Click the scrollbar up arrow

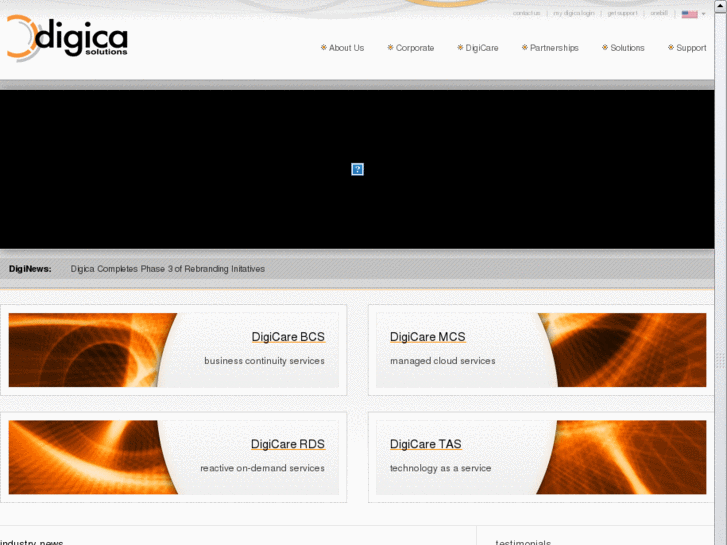[721, 6]
